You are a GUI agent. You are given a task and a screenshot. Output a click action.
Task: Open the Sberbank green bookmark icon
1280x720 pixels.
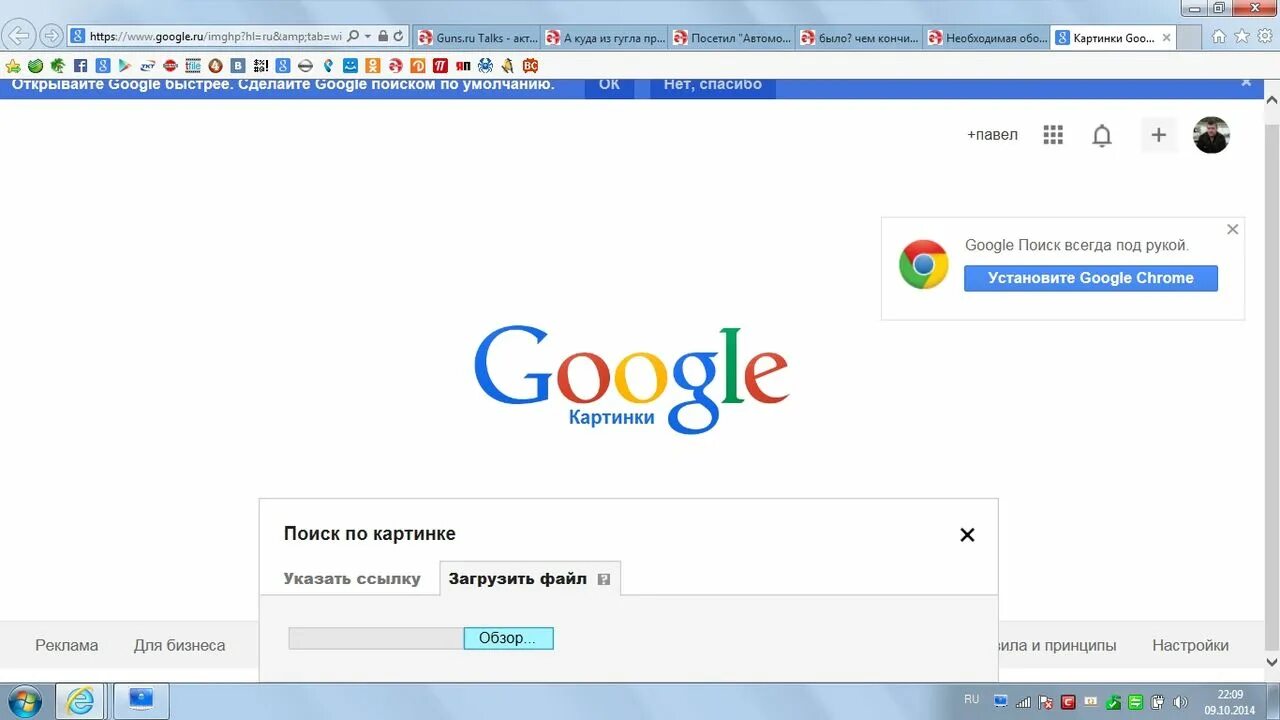[x=35, y=66]
